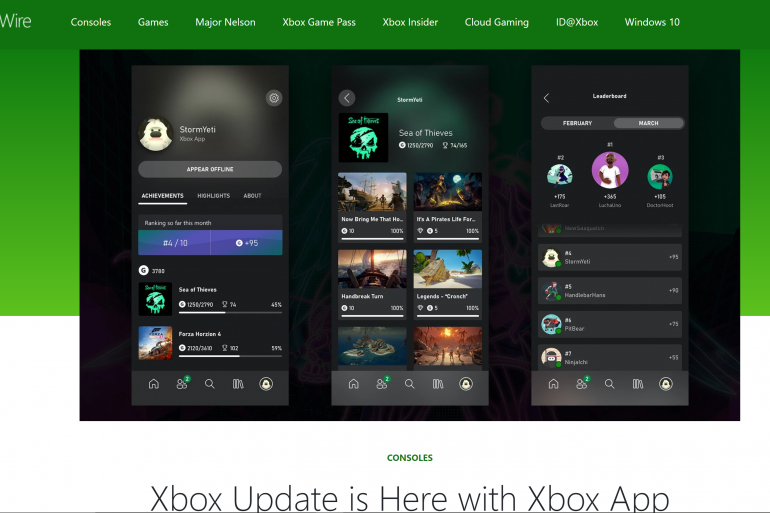Screen dimensions: 770x513
Task: Switch the leaderboard to FEBRUARY
Action: tap(577, 123)
